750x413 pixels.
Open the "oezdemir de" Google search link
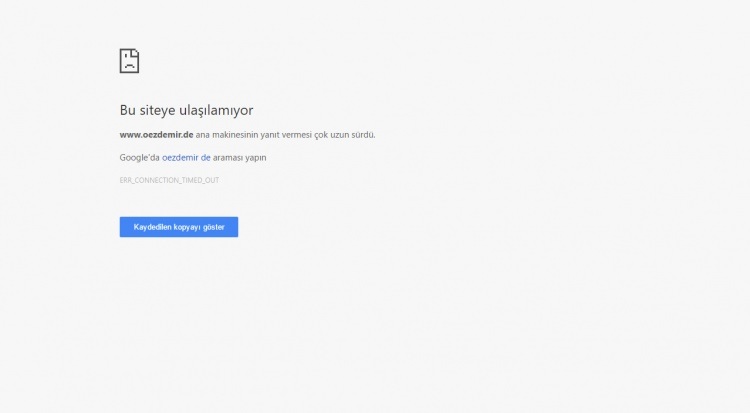(x=186, y=158)
